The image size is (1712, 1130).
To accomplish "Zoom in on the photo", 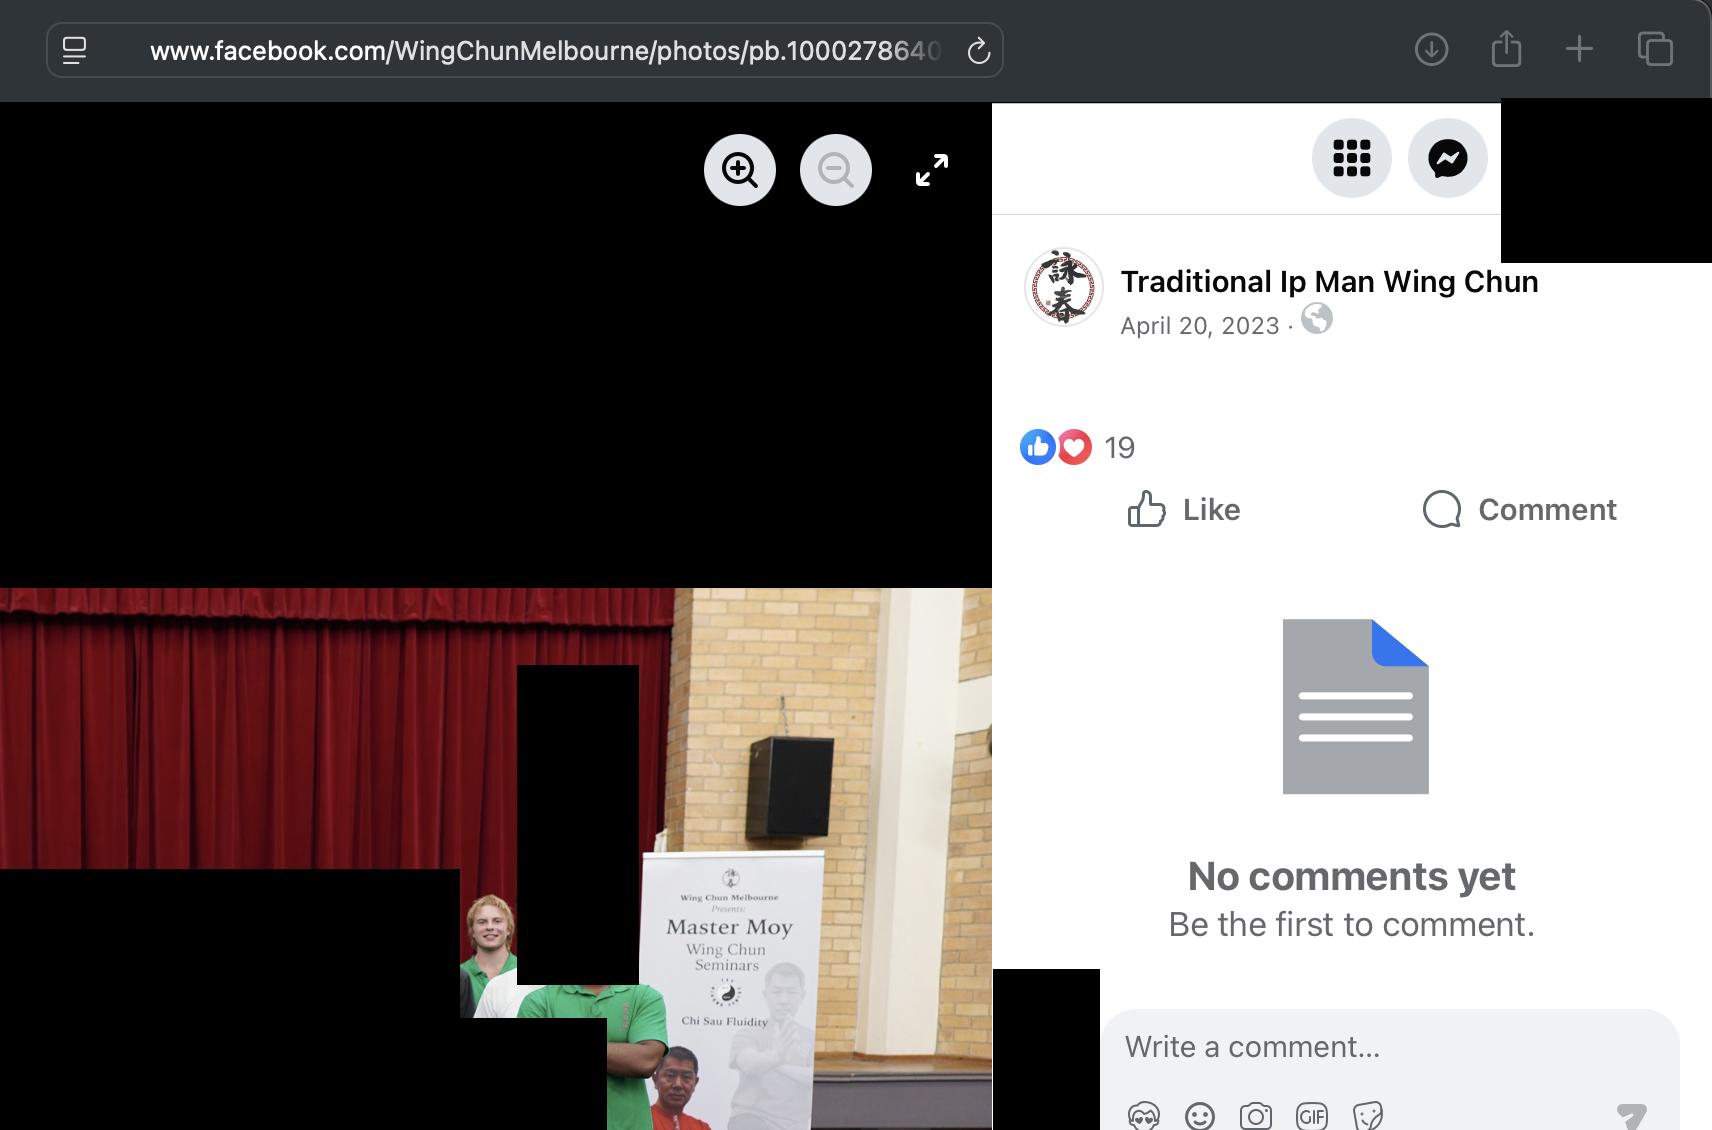I will click(x=740, y=170).
